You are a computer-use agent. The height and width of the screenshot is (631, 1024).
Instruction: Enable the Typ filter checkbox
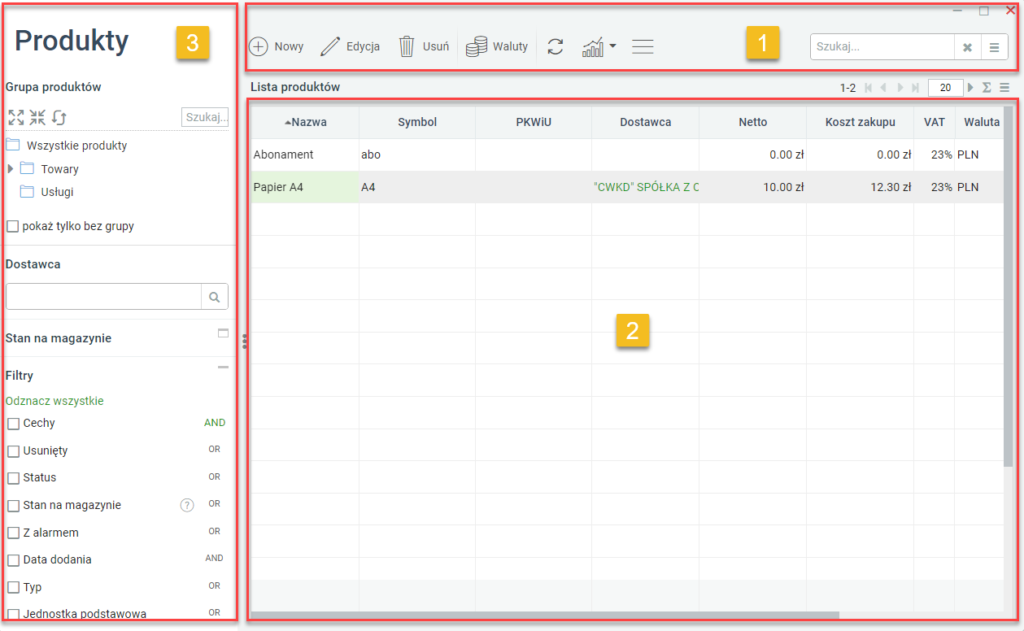pos(13,588)
